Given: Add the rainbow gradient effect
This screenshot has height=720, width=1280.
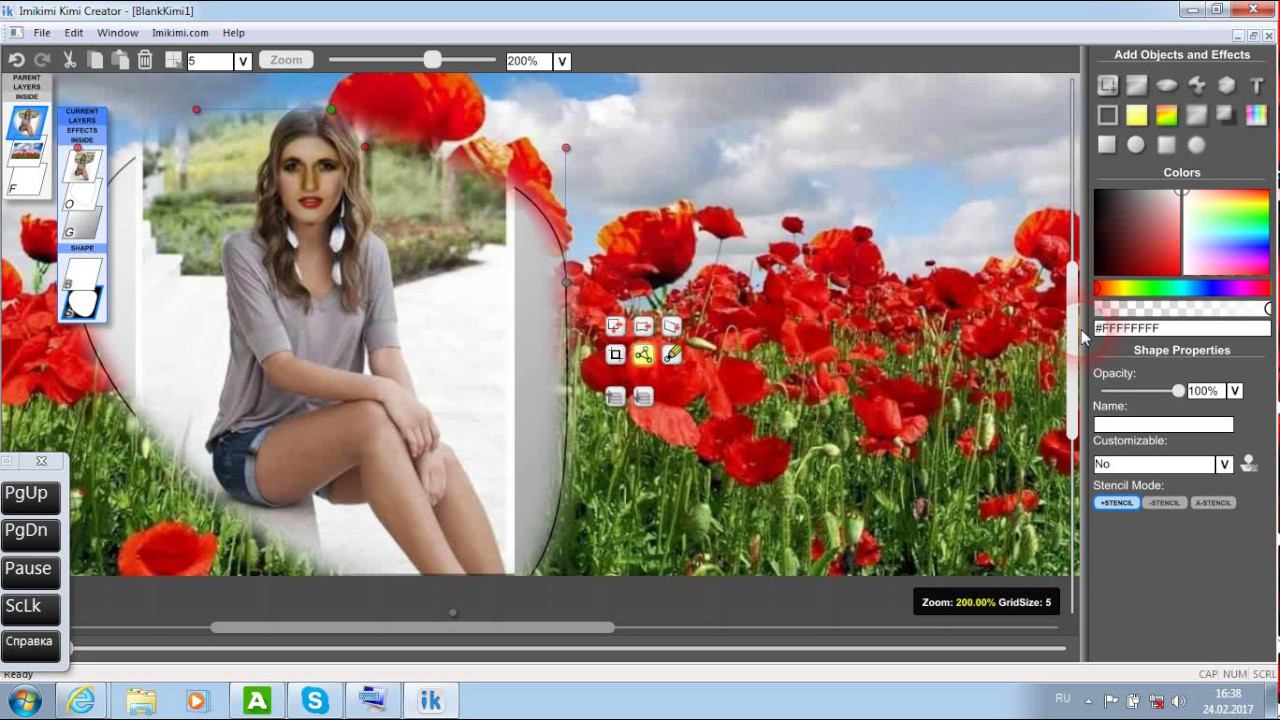Looking at the screenshot, I should (x=1167, y=116).
